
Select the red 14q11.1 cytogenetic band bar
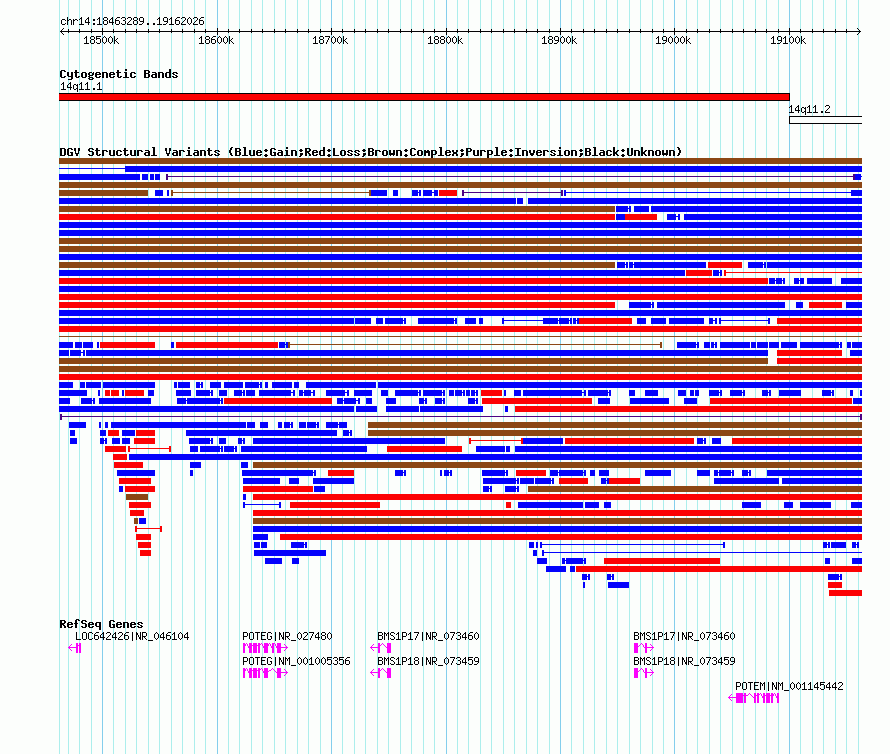424,97
